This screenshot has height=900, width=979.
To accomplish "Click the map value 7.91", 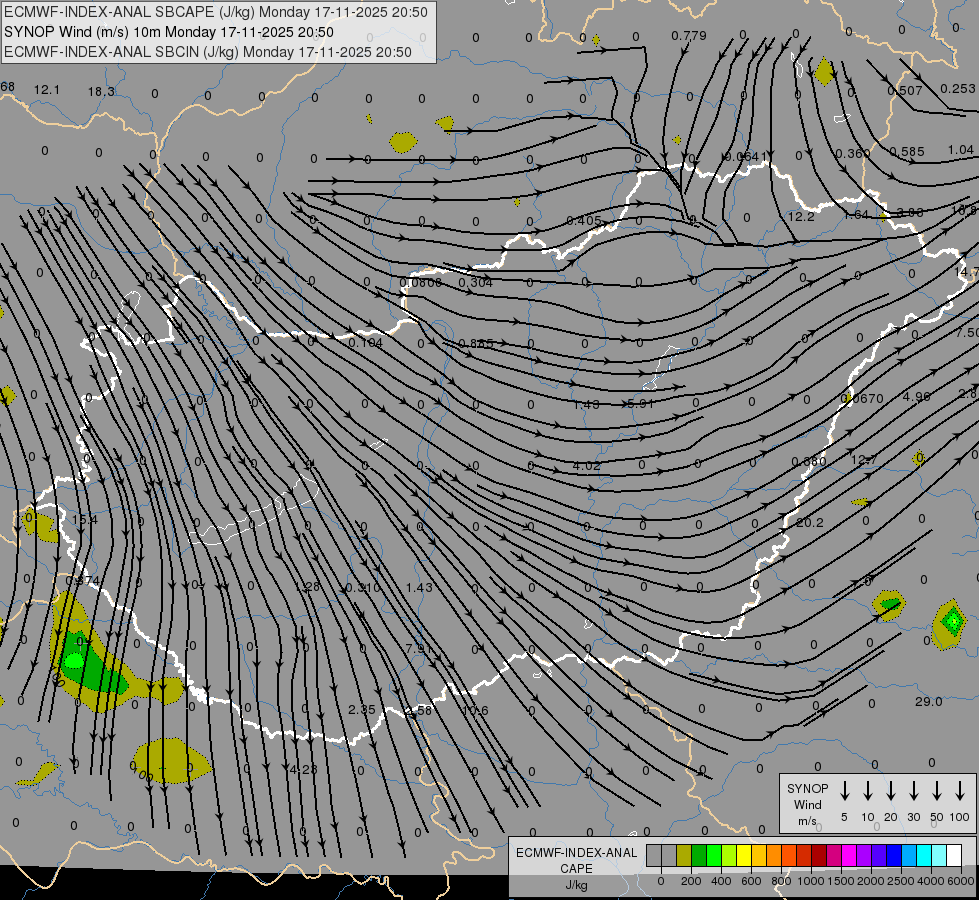I will (x=418, y=648).
